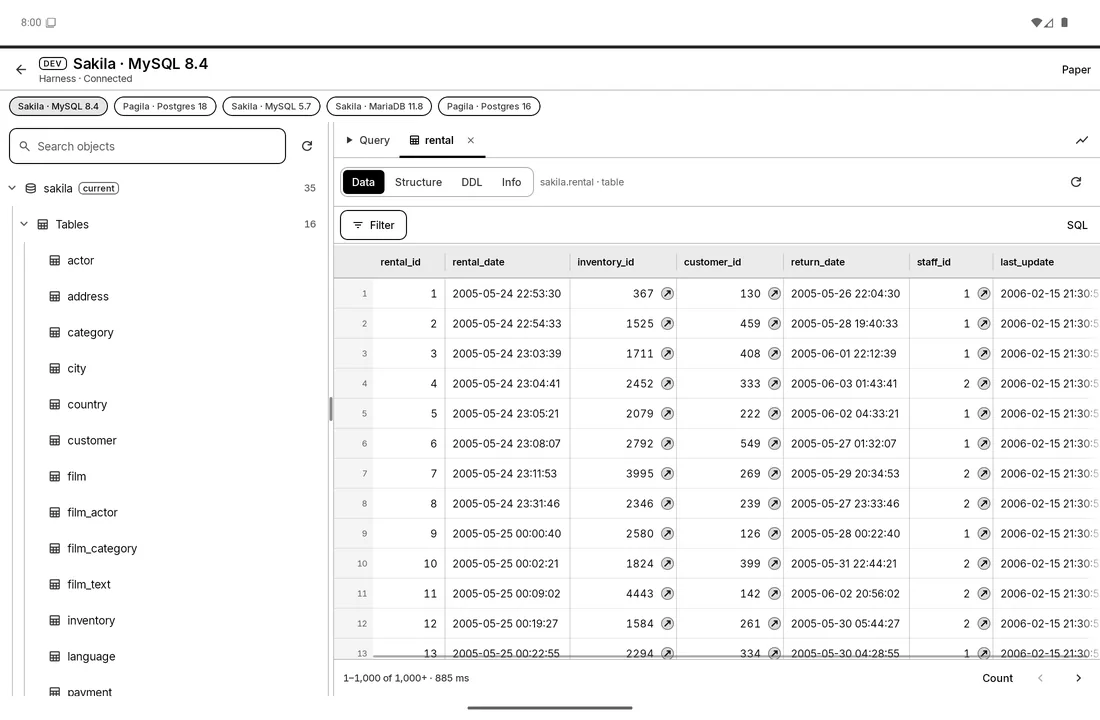Follow customer_id 549 foreign key link

pyautogui.click(x=774, y=444)
